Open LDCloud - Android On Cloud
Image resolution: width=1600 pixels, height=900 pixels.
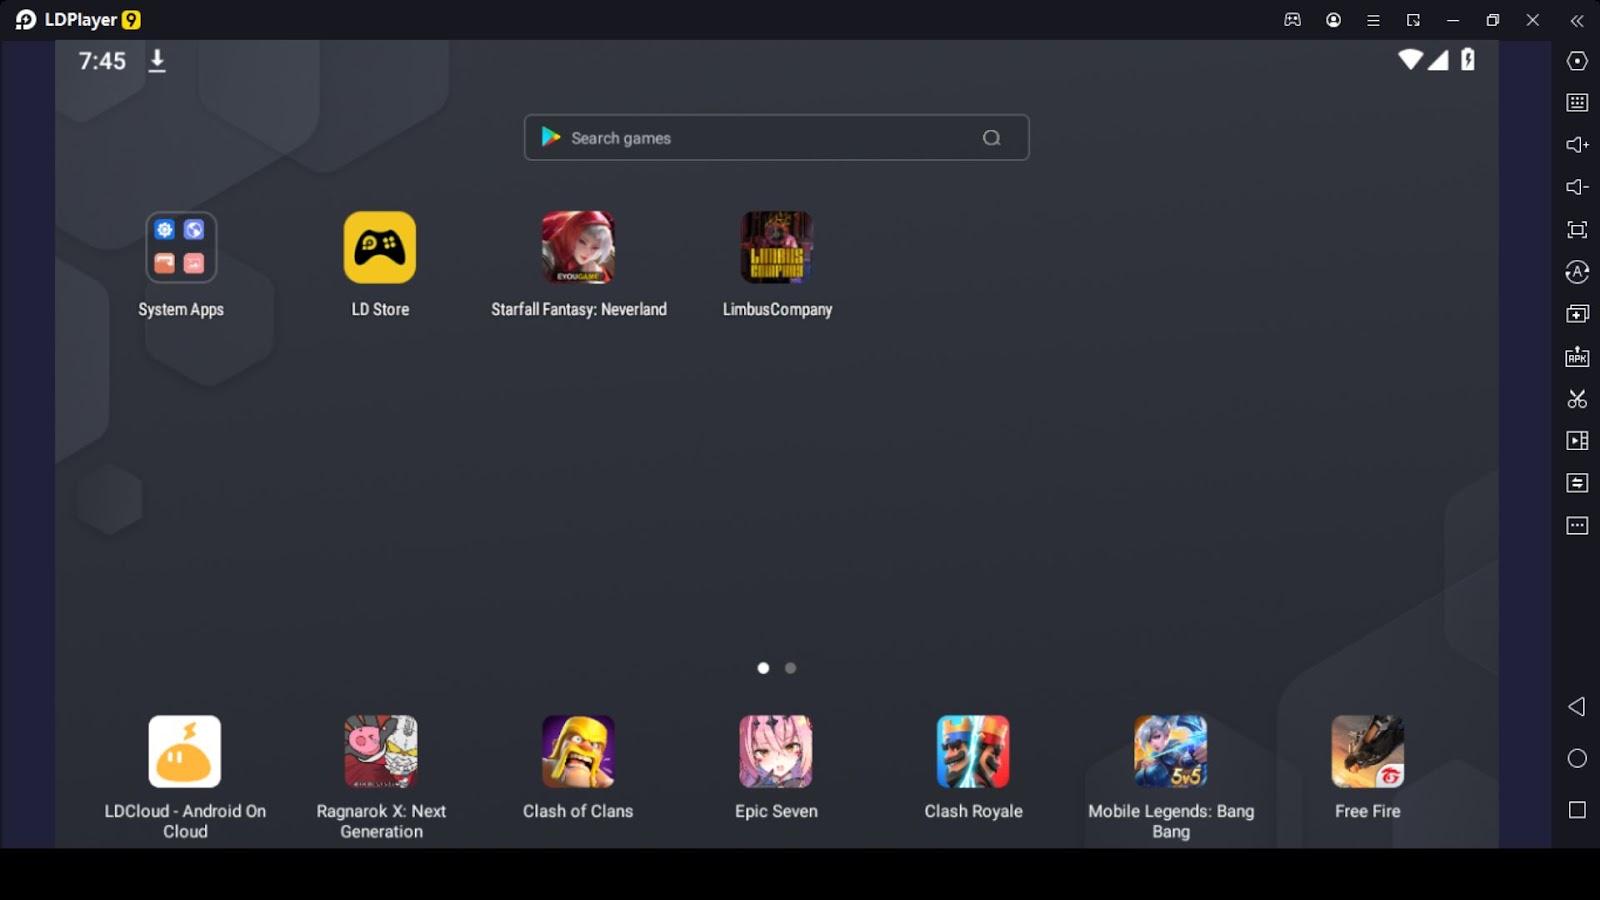(185, 751)
